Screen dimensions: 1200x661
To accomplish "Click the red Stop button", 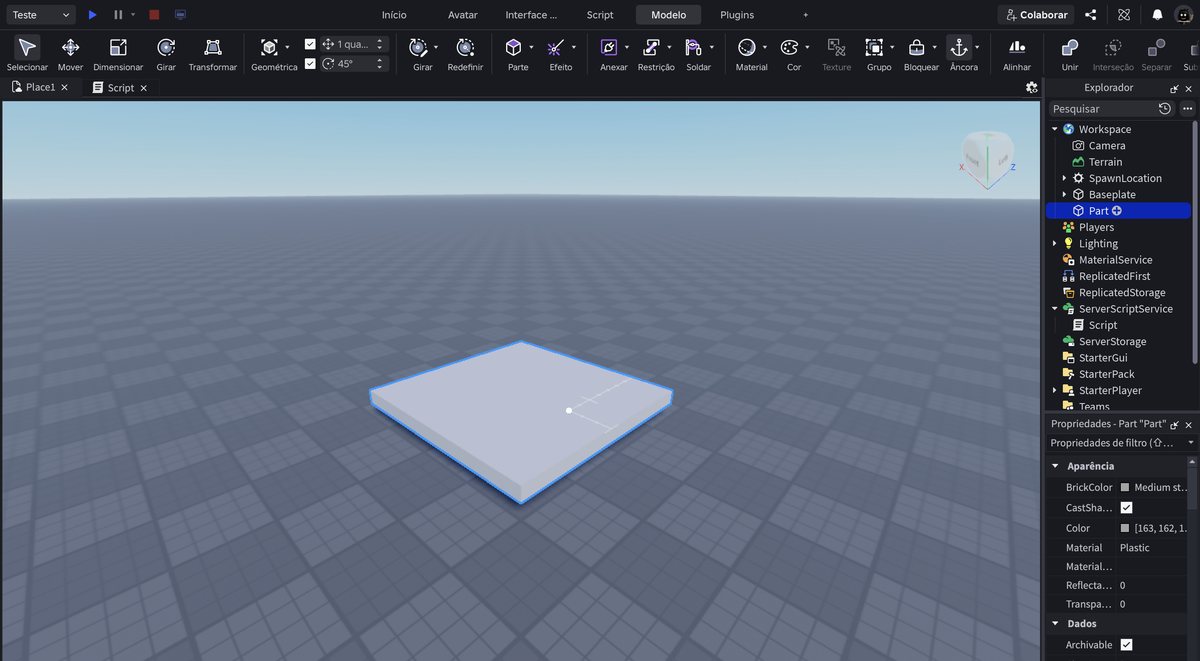I will pyautogui.click(x=154, y=15).
